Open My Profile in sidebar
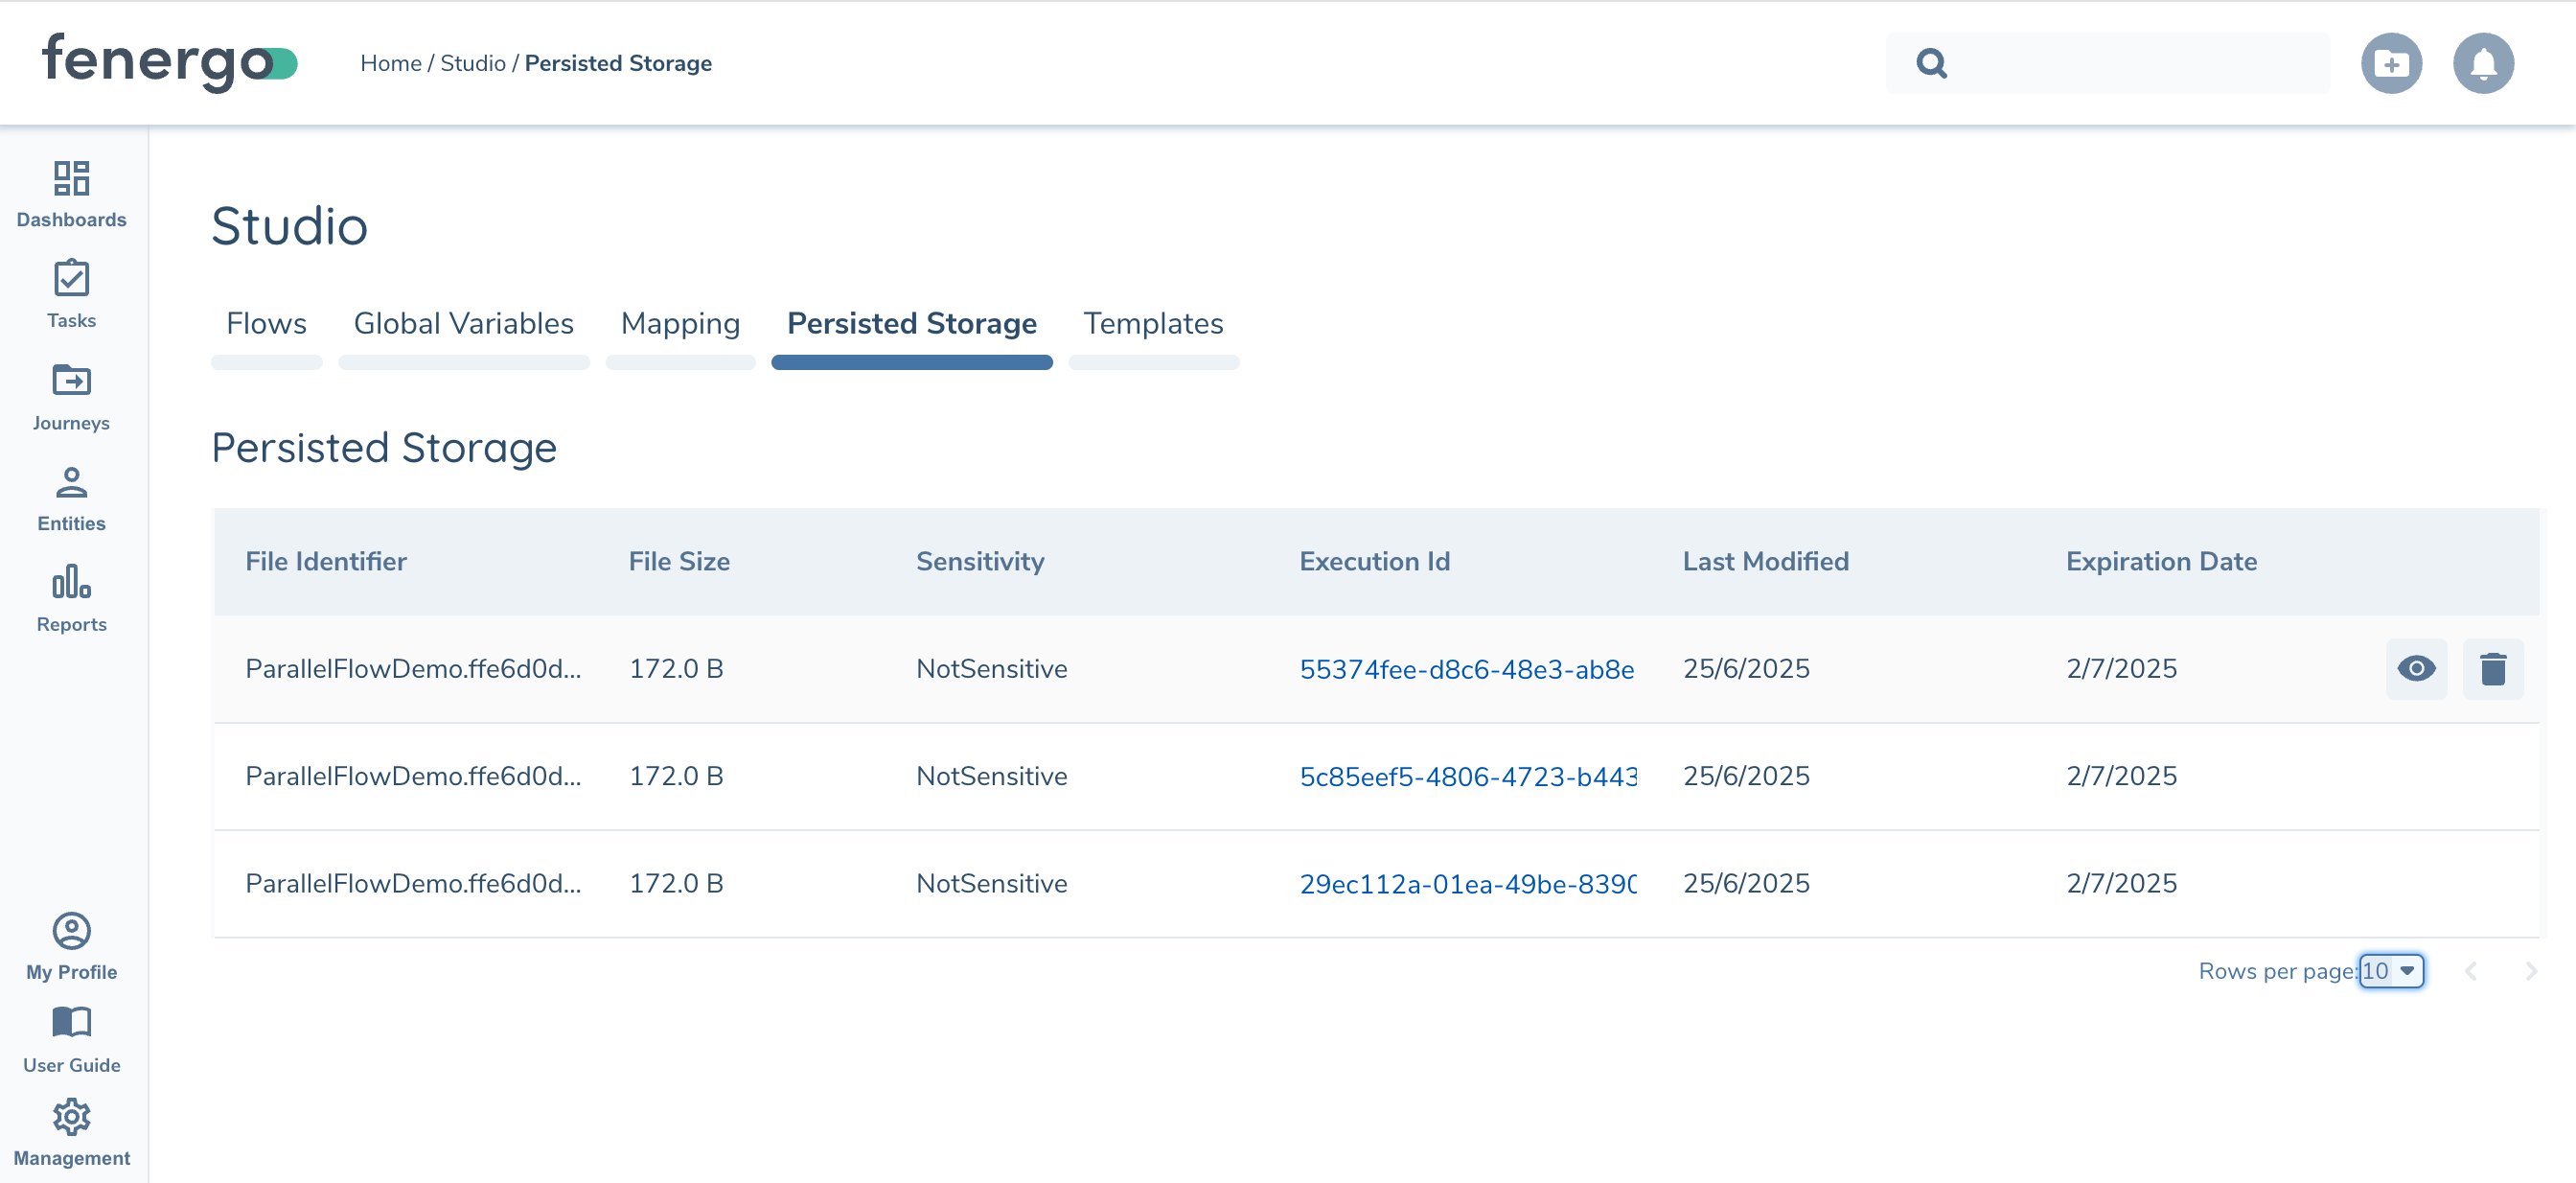2576x1183 pixels. [x=71, y=946]
